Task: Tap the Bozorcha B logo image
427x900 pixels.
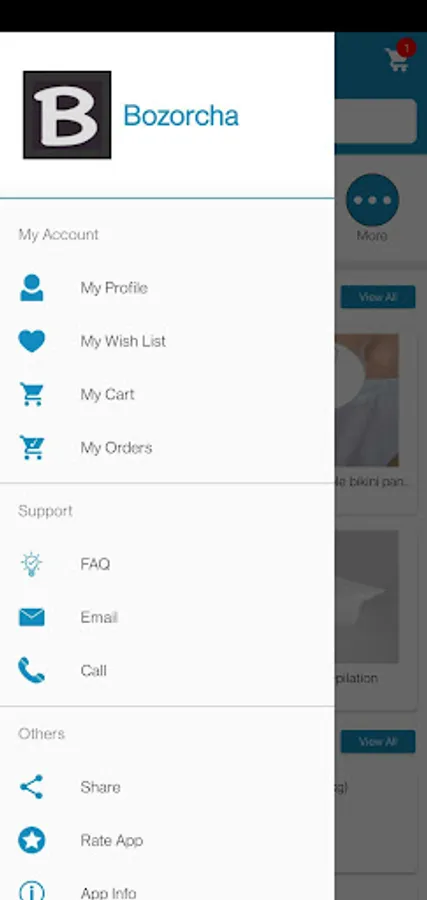Action: click(67, 115)
